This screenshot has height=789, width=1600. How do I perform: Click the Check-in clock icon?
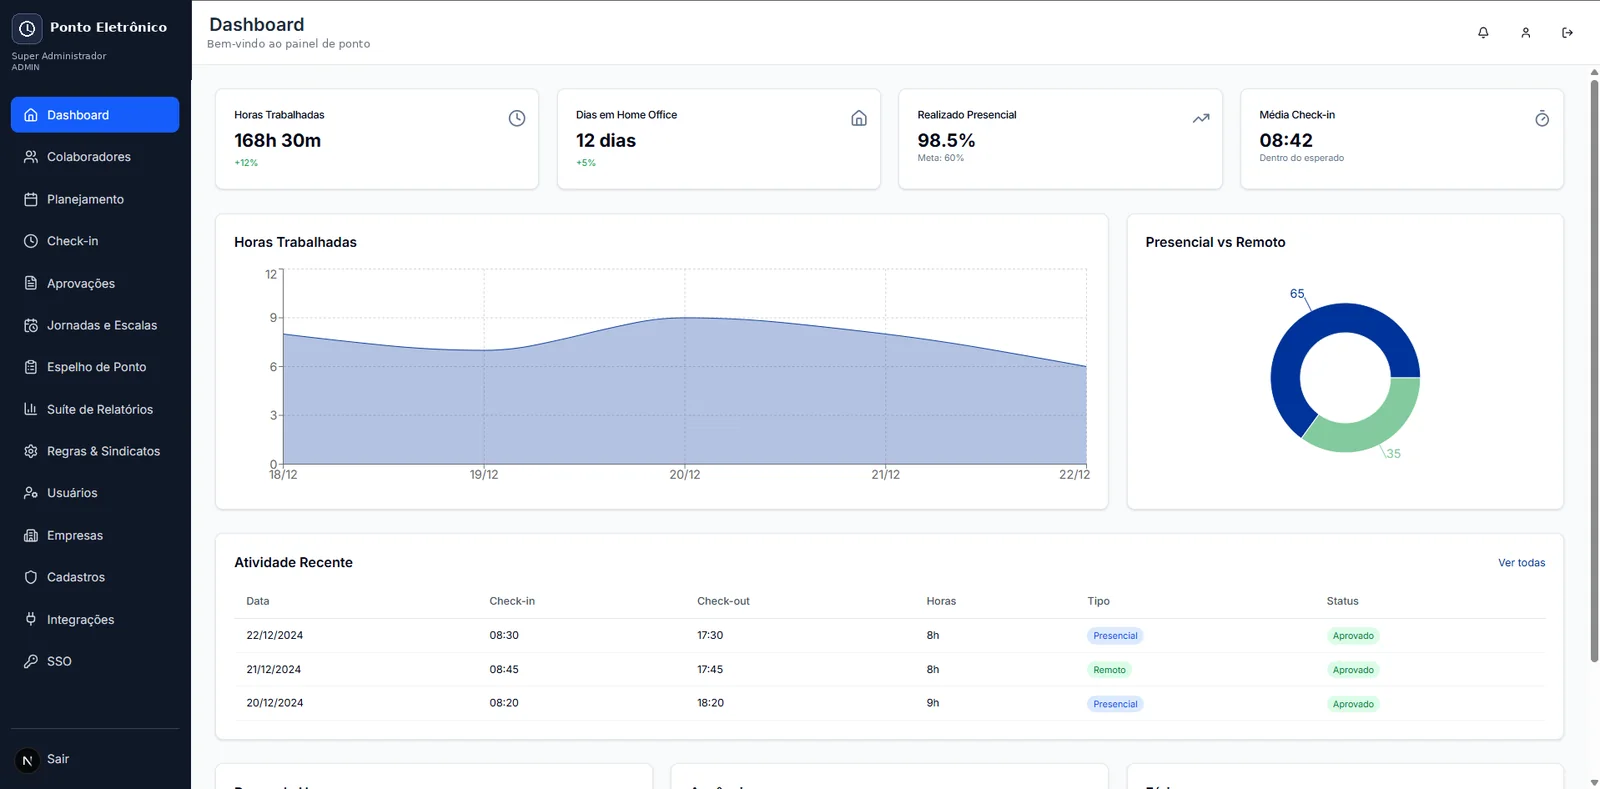coord(31,241)
